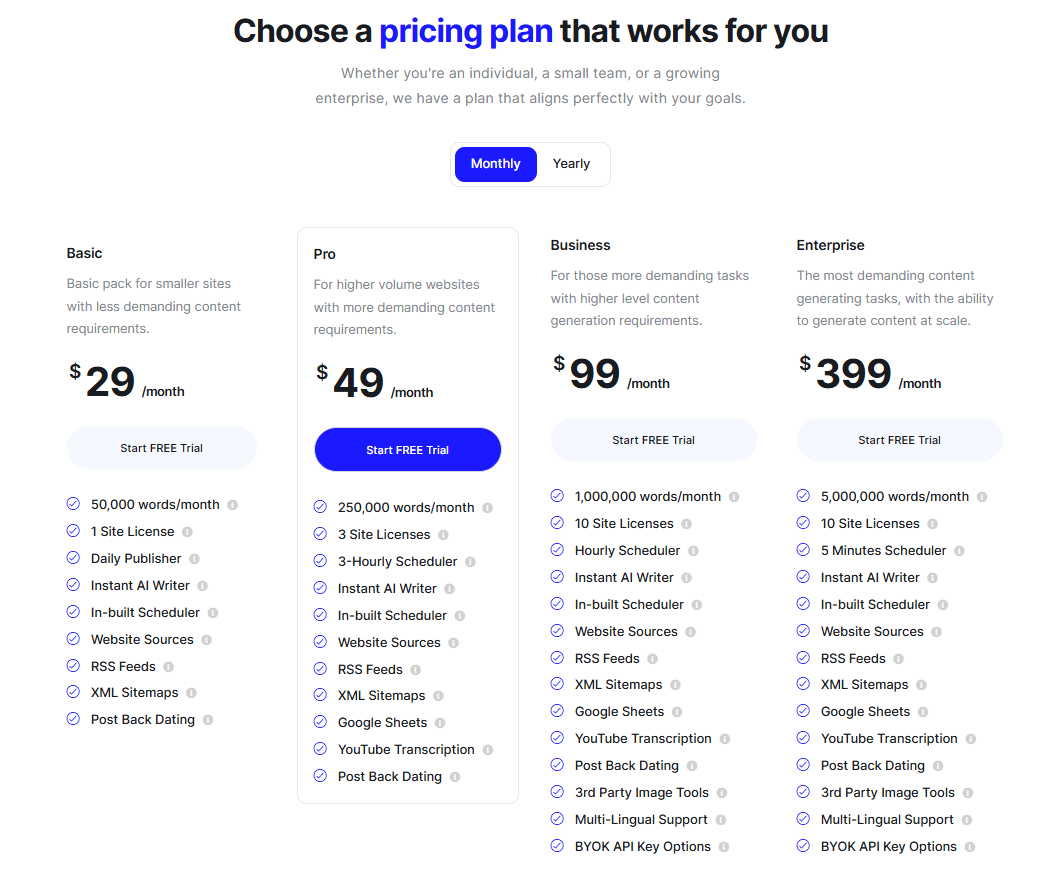This screenshot has height=885, width=1041.
Task: Click info icon next to 3-Hourly Scheduler
Action: (x=470, y=562)
